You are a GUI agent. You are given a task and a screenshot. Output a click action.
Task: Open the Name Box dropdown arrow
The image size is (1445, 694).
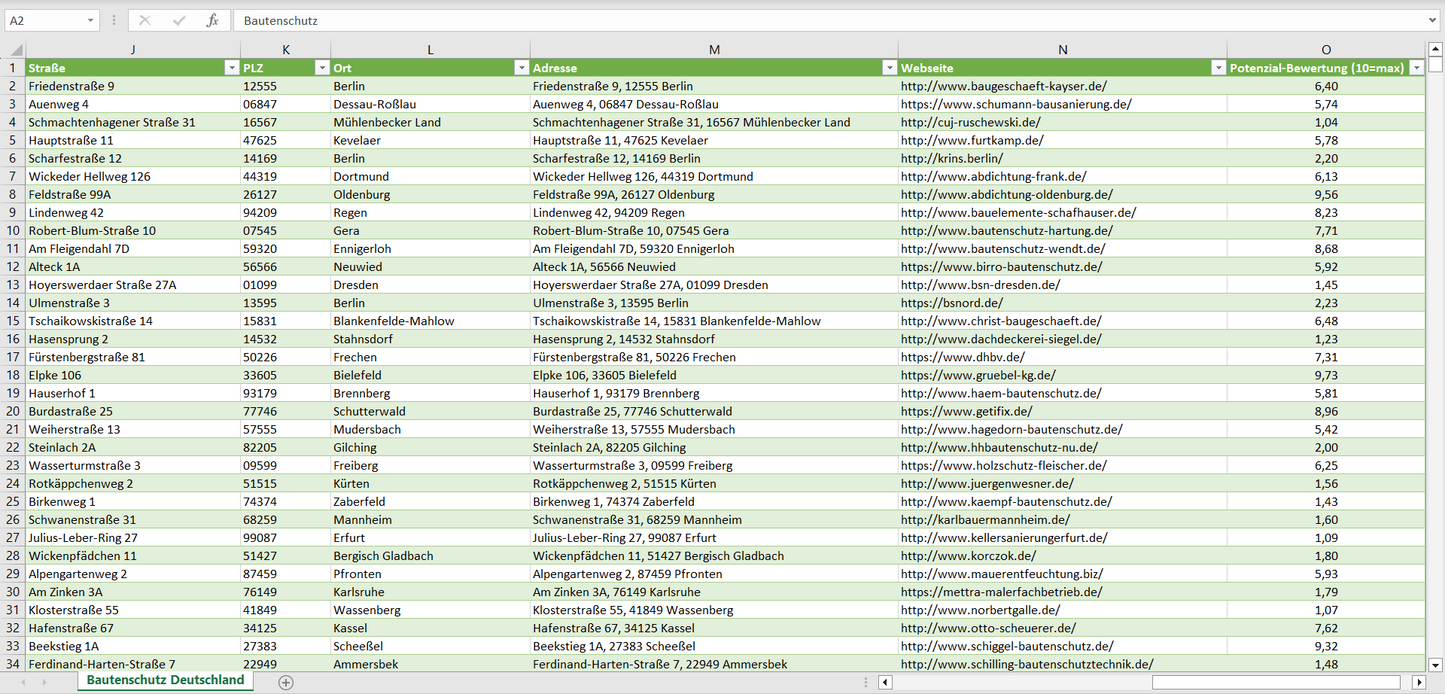point(91,20)
